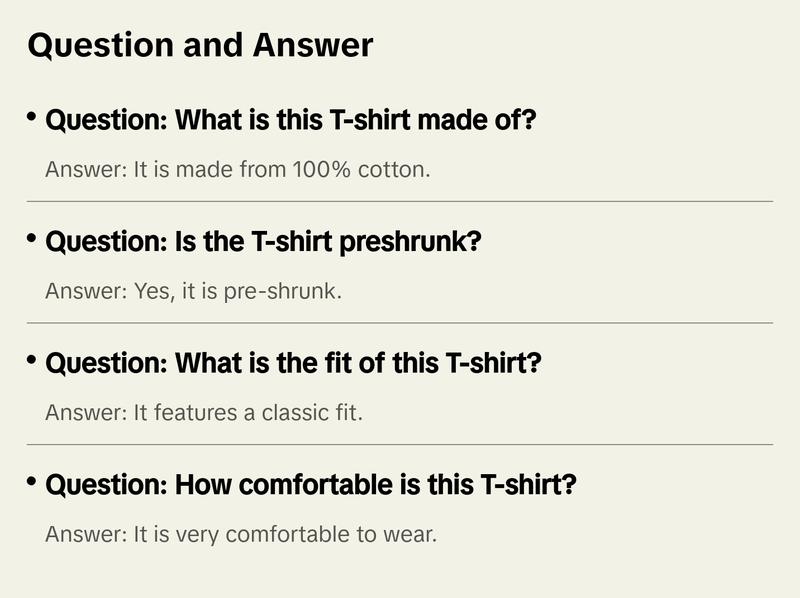
Task: Click the bullet beside the material question
Action: tap(32, 118)
